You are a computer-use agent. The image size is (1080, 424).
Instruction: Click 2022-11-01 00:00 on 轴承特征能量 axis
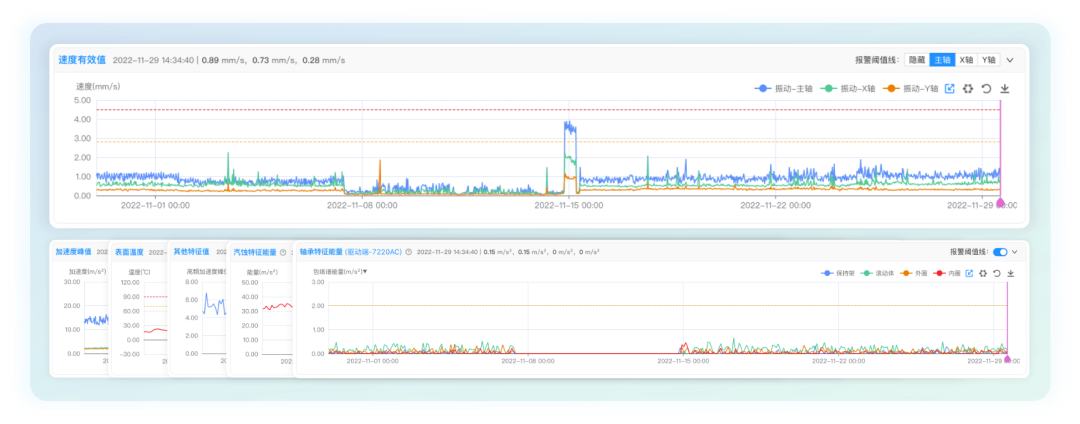point(373,360)
